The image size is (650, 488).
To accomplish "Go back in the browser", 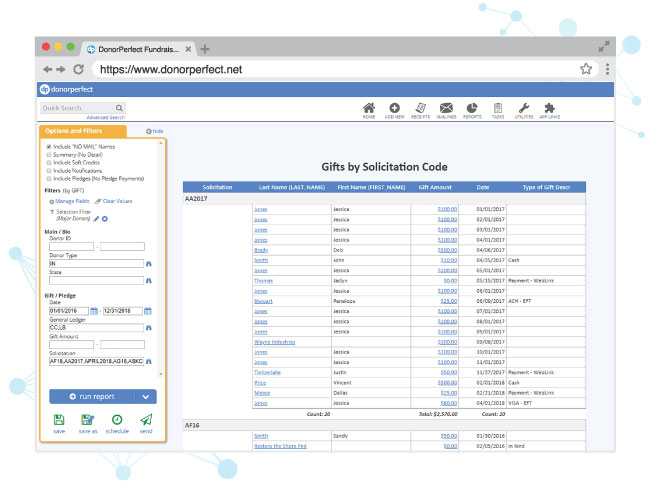I will (48, 69).
